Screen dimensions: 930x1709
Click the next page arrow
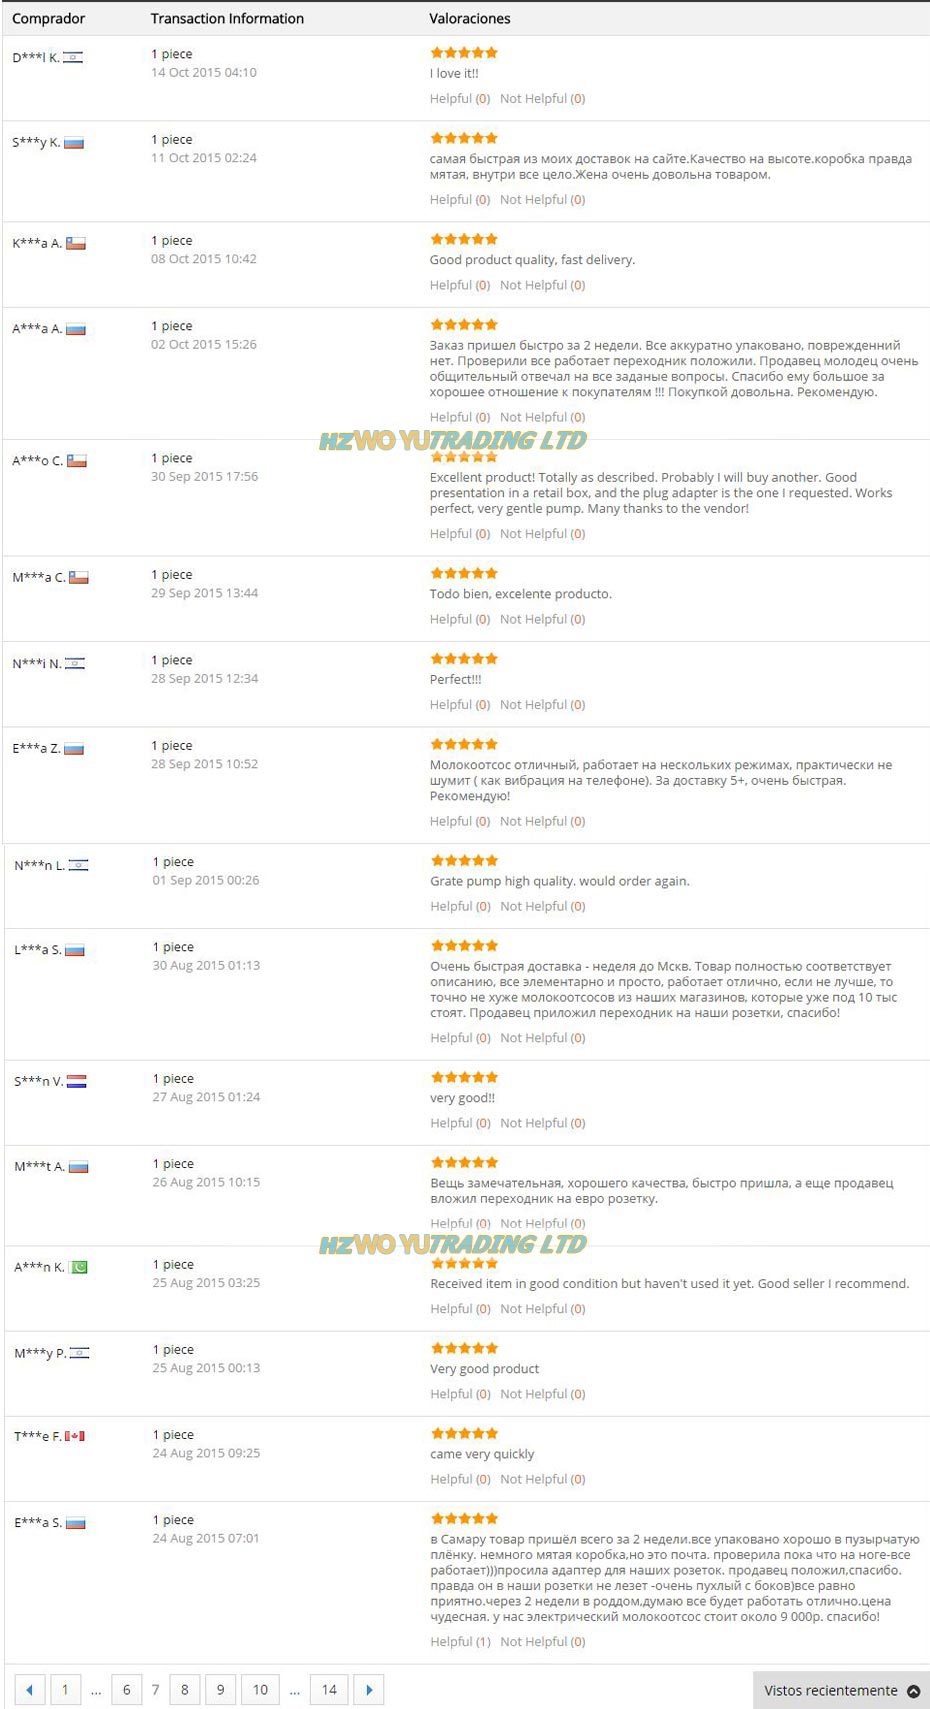[x=369, y=1690]
